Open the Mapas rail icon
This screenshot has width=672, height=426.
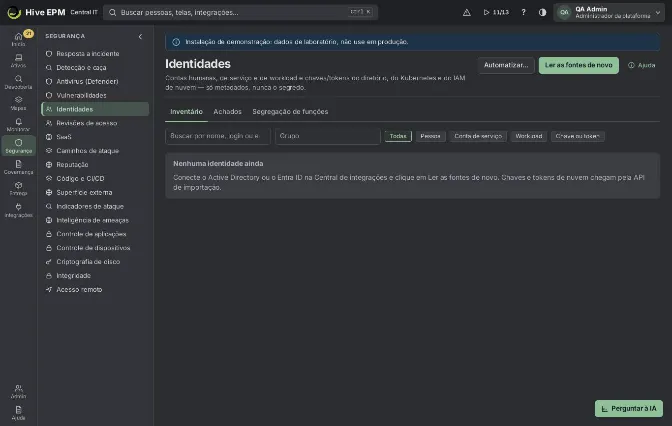18,103
